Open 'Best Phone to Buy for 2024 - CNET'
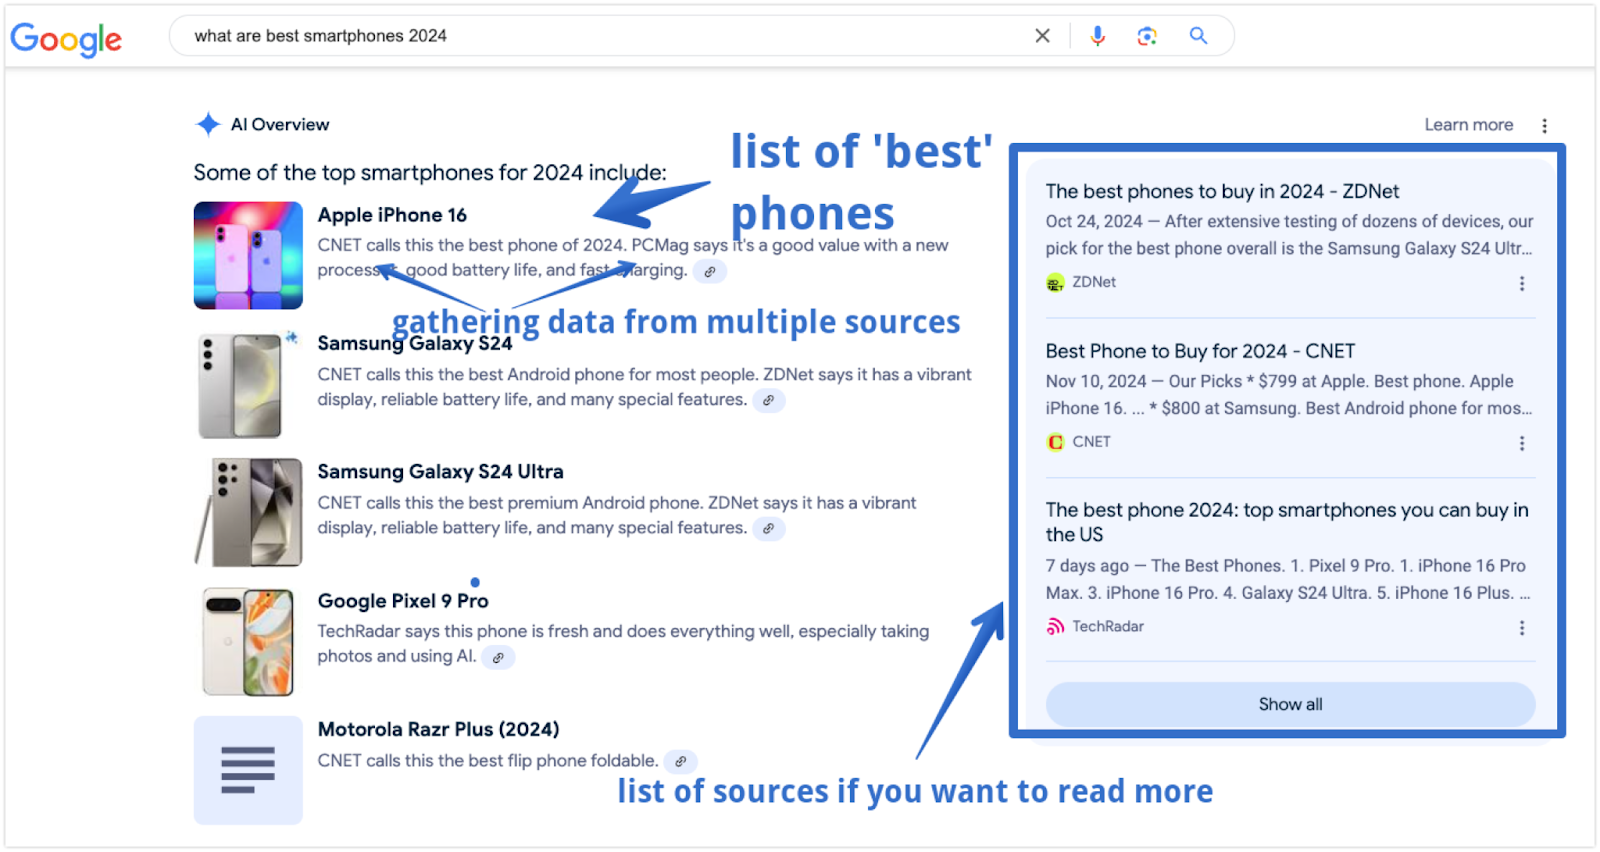 pyautogui.click(x=1200, y=351)
